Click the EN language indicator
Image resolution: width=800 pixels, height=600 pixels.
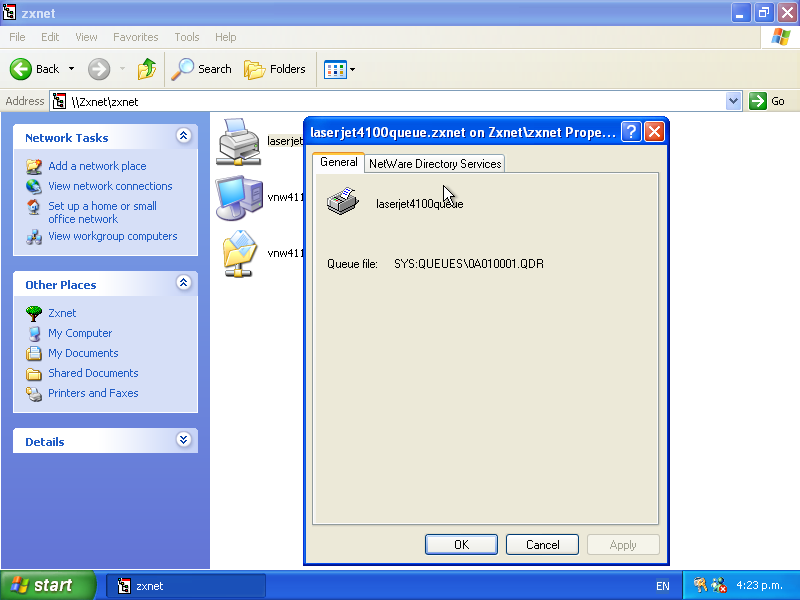click(x=663, y=586)
